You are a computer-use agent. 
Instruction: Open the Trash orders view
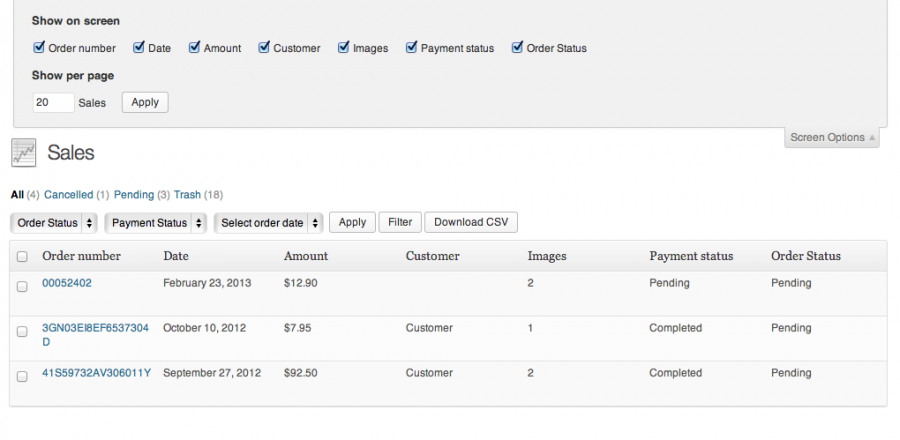click(x=187, y=195)
